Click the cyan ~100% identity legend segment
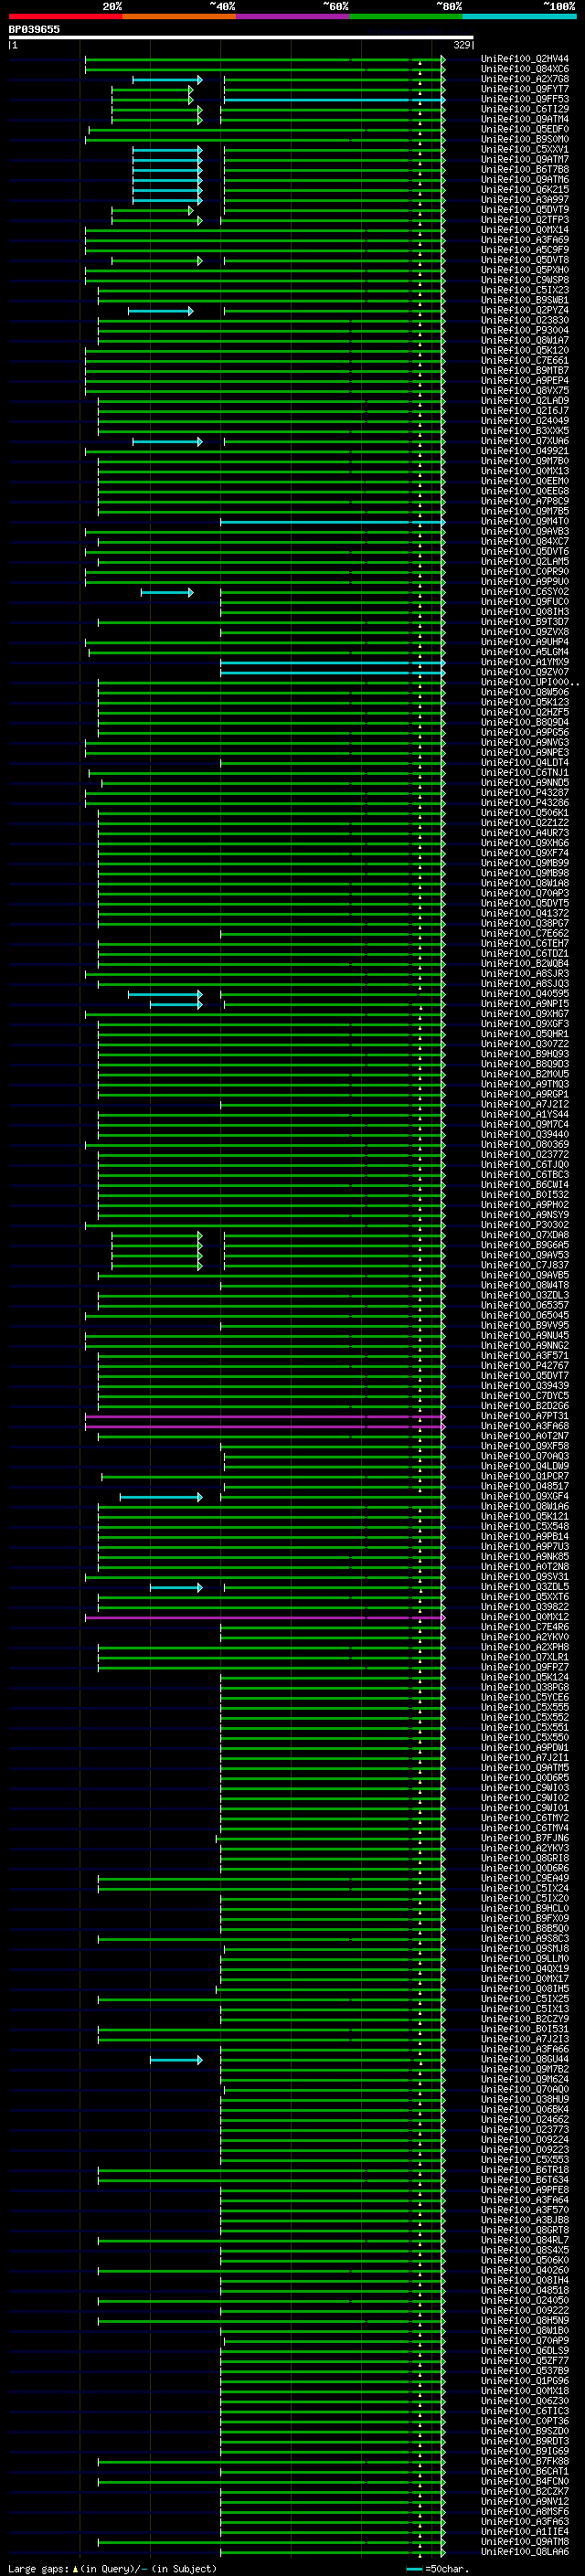This screenshot has height=2576, width=585. 519,16
